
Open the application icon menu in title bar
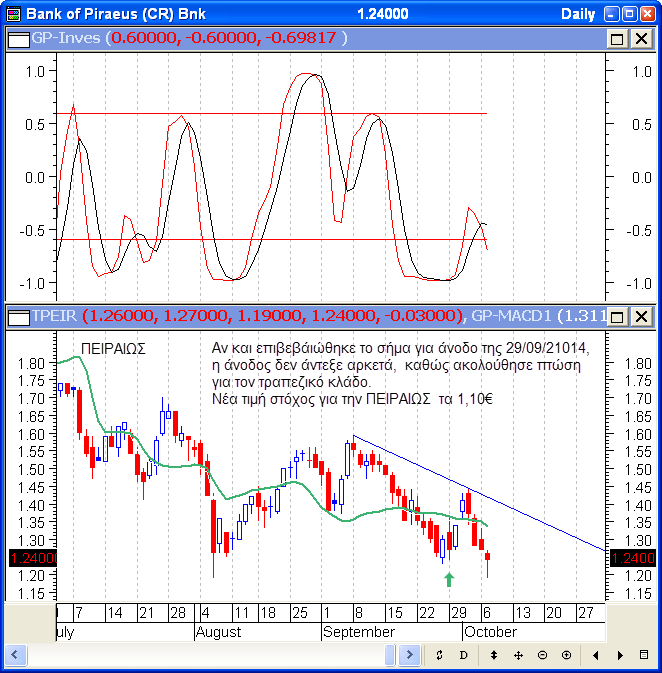pyautogui.click(x=12, y=13)
